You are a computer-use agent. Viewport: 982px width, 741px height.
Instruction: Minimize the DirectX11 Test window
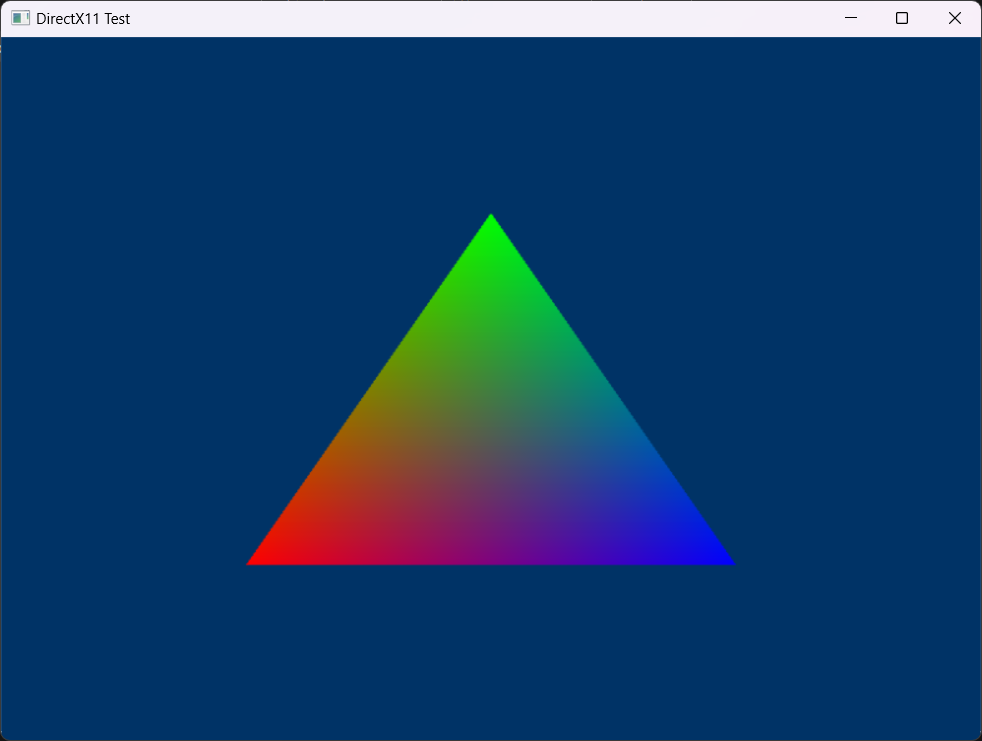tap(850, 18)
